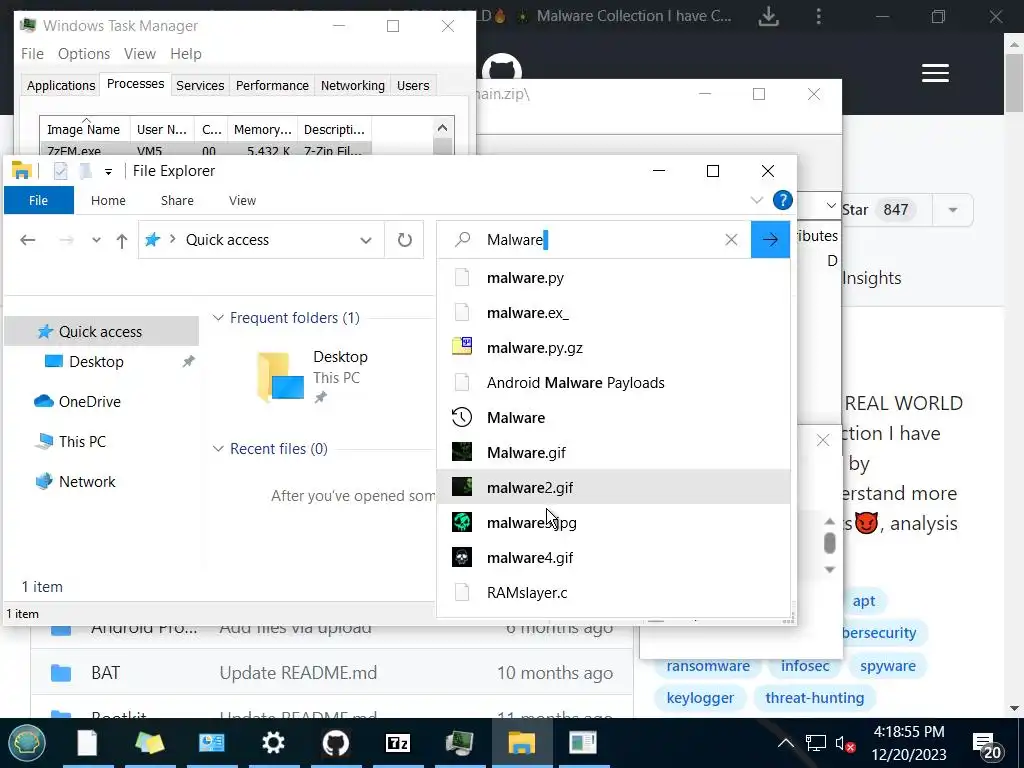Image resolution: width=1024 pixels, height=768 pixels.
Task: Click threat-hunting topic tag
Action: pyautogui.click(x=814, y=697)
